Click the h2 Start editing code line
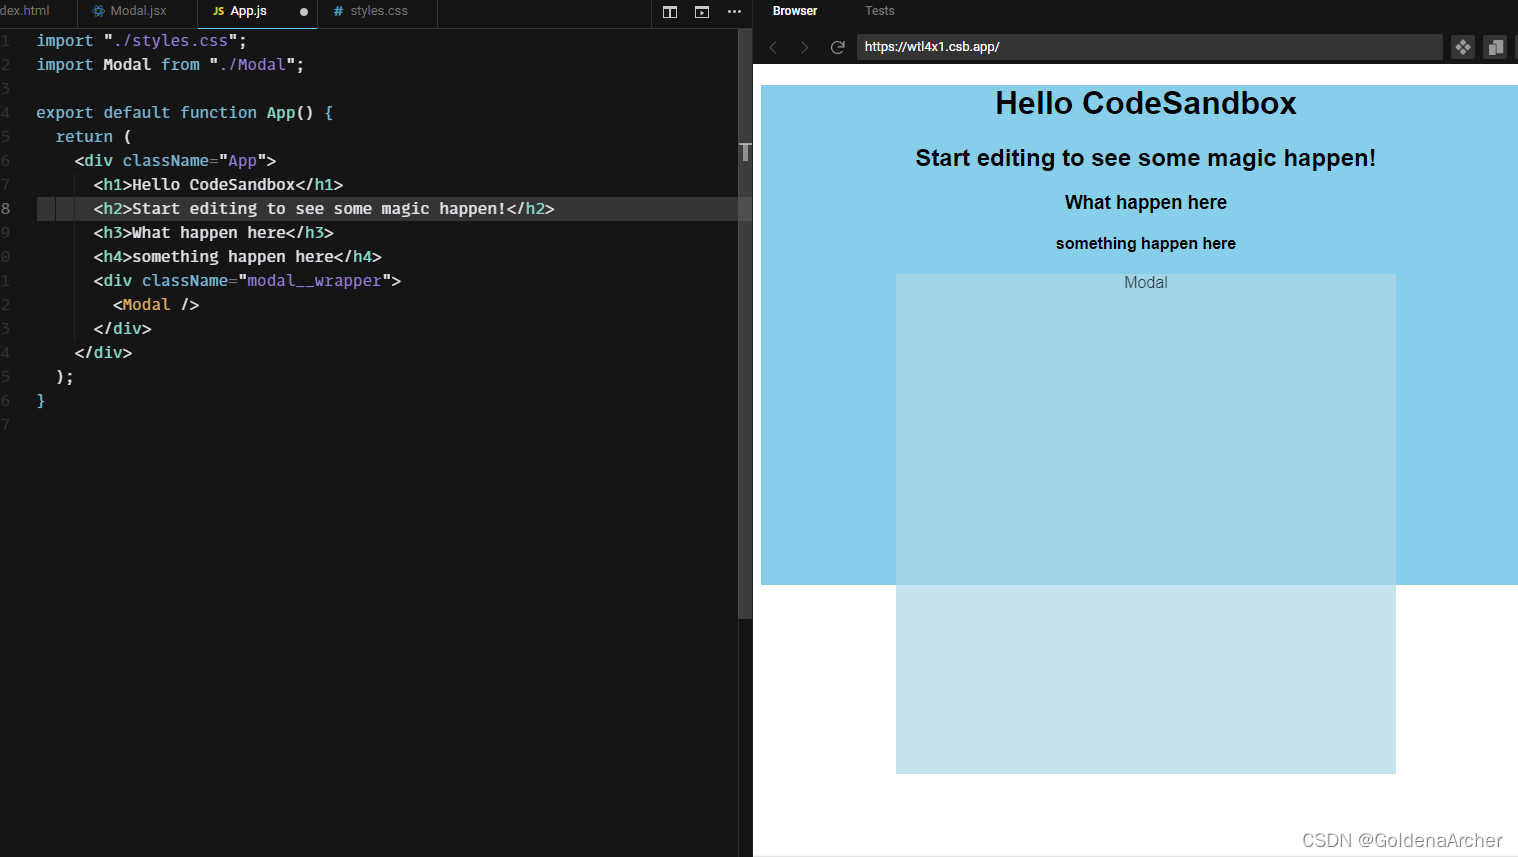The height and width of the screenshot is (857, 1518). [x=324, y=209]
